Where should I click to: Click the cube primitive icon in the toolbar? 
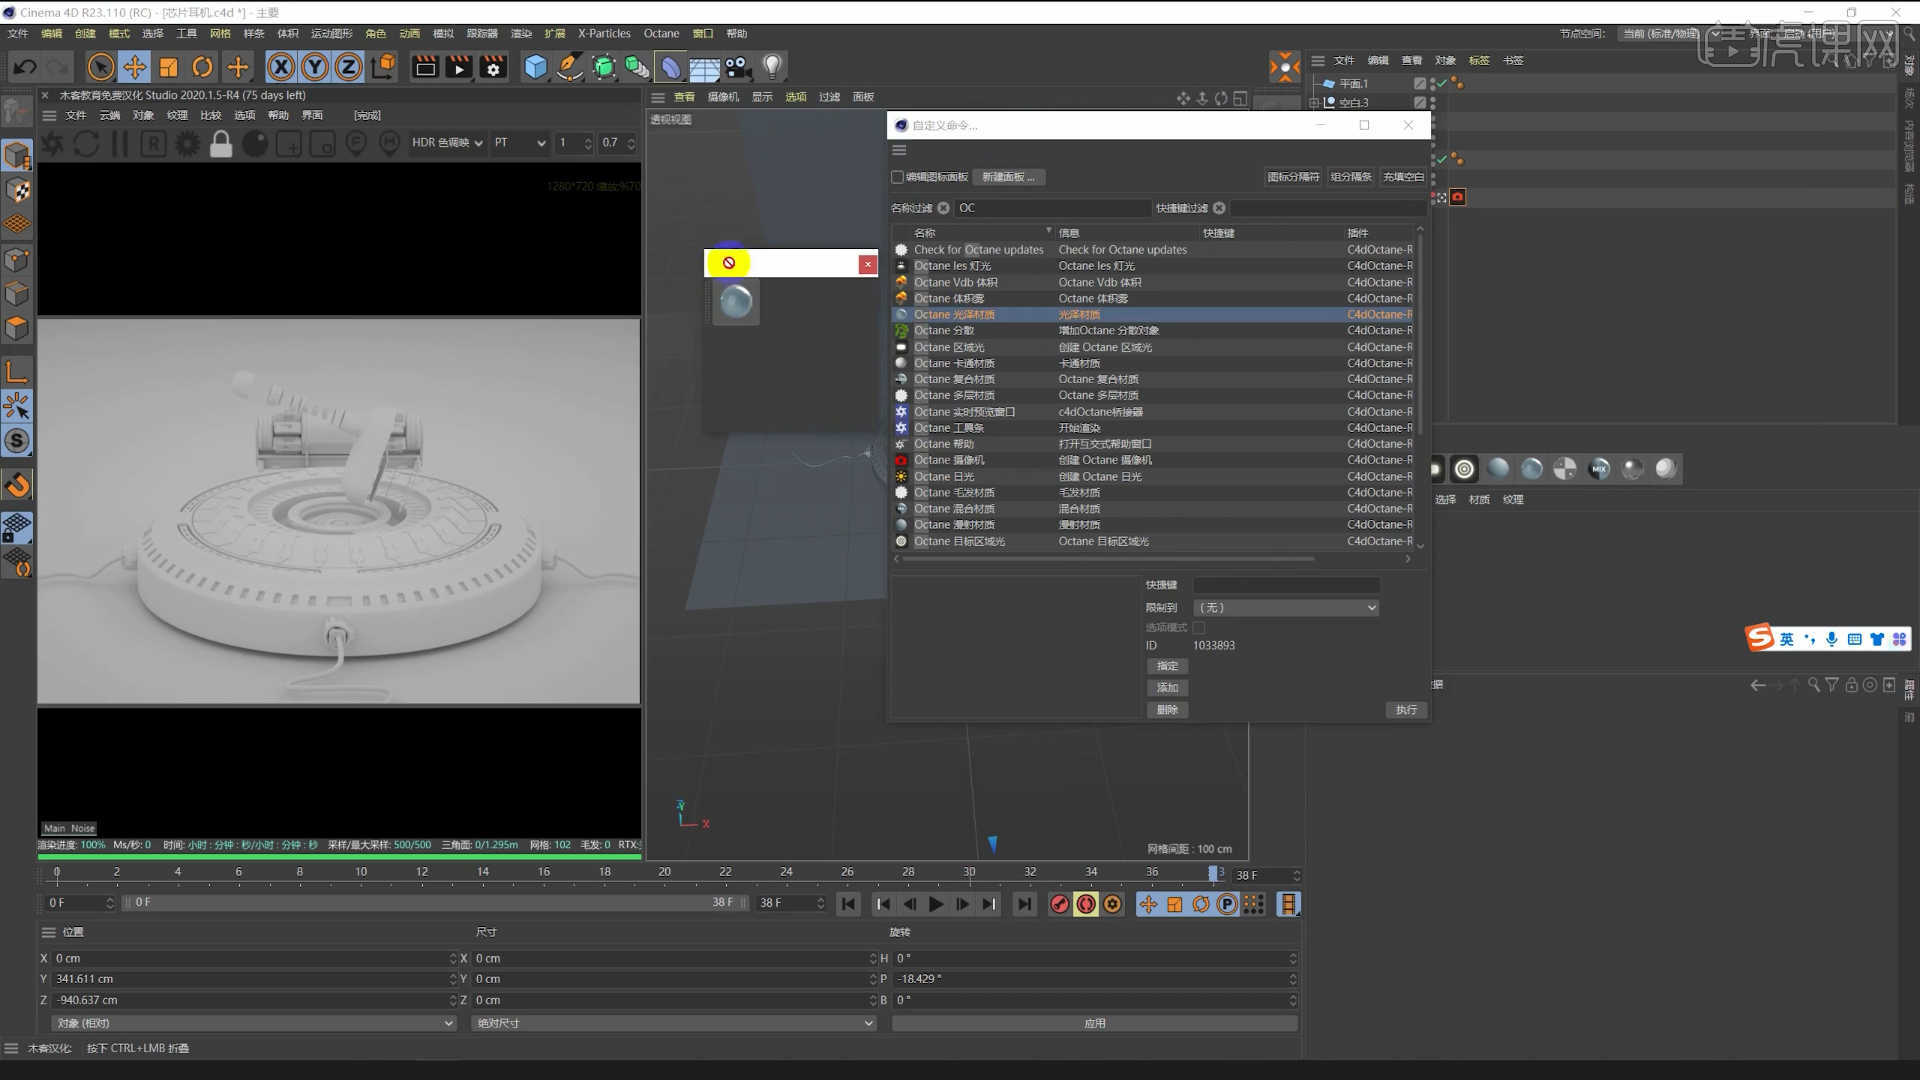(536, 67)
